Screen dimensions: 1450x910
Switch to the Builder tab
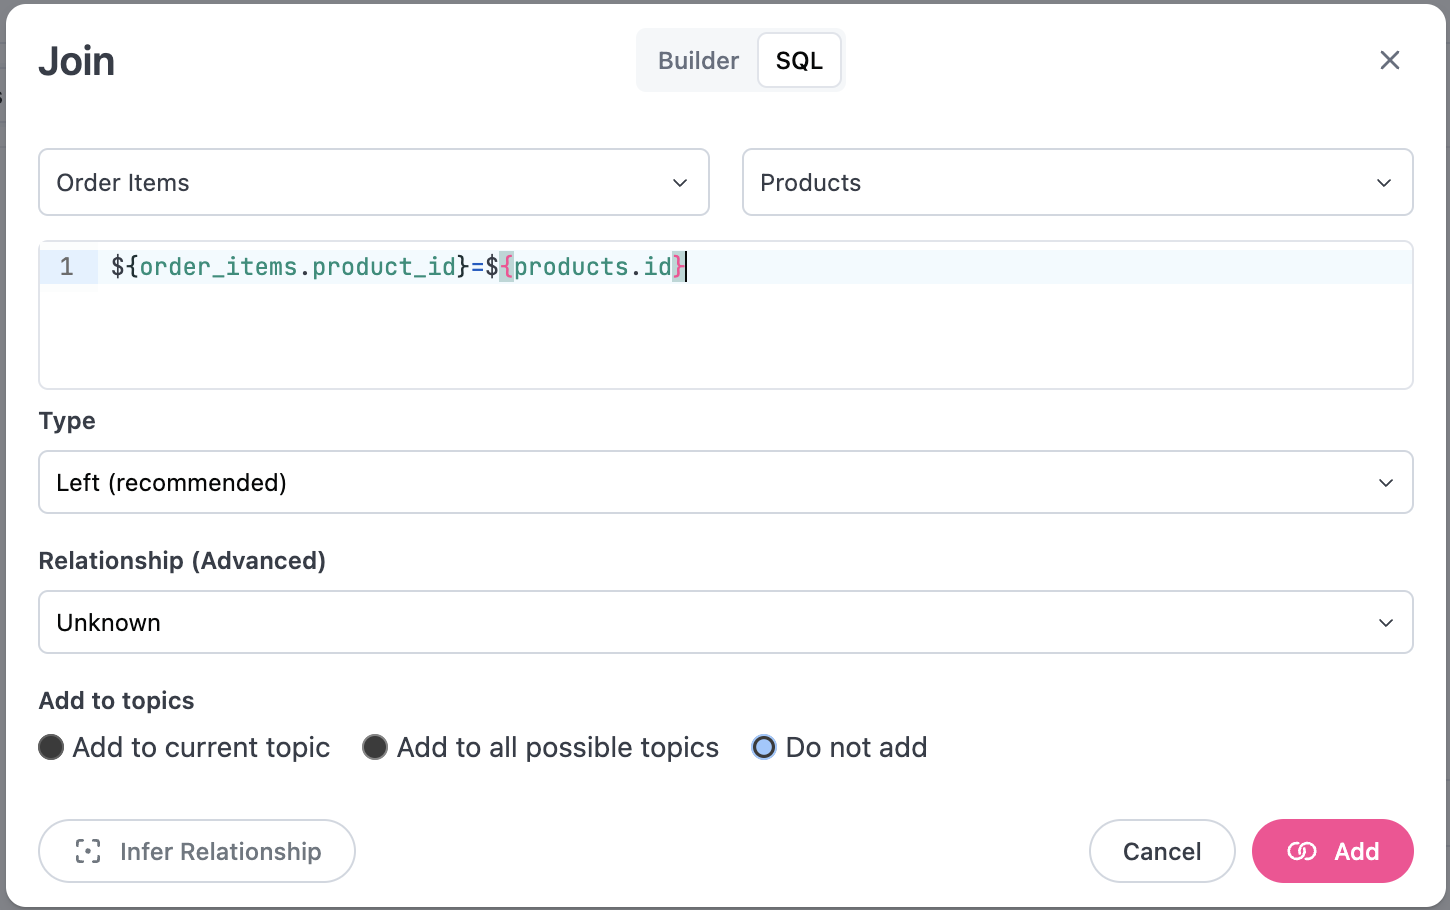698,61
